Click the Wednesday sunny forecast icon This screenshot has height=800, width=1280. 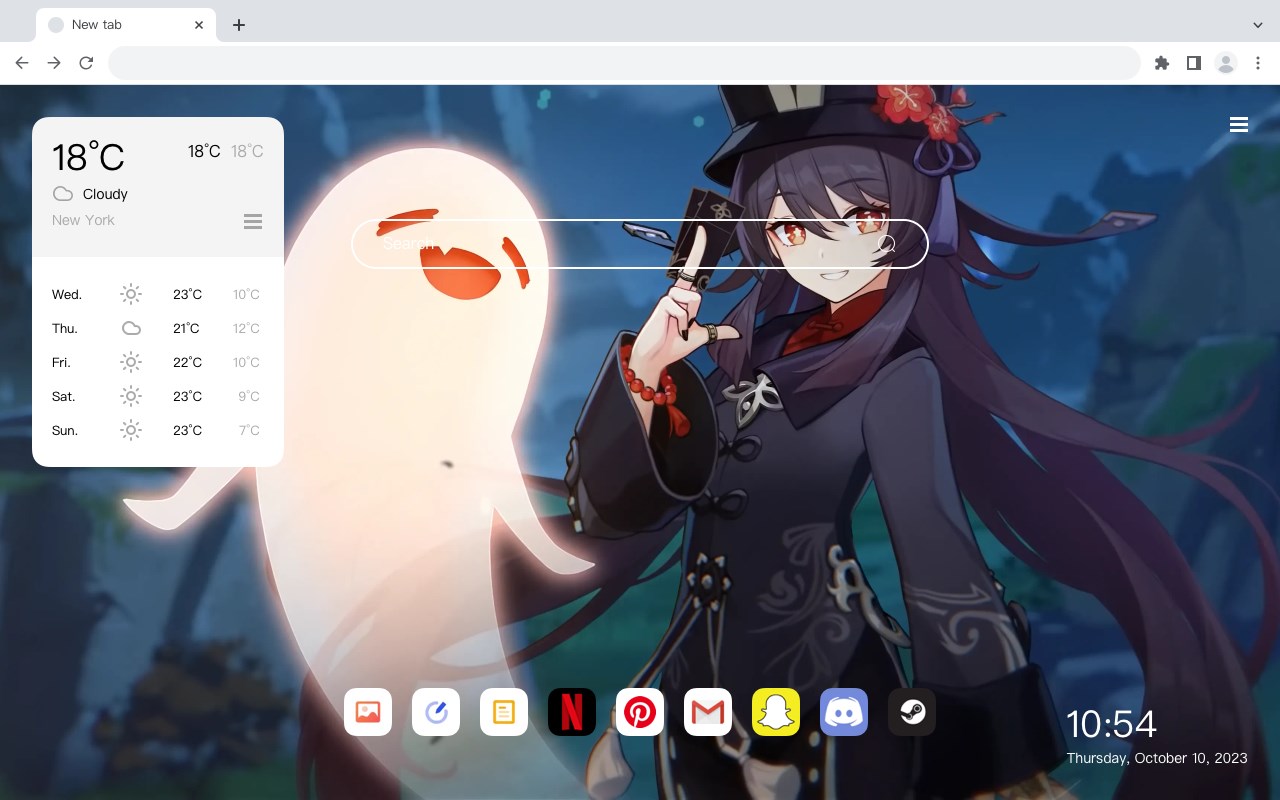tap(131, 294)
